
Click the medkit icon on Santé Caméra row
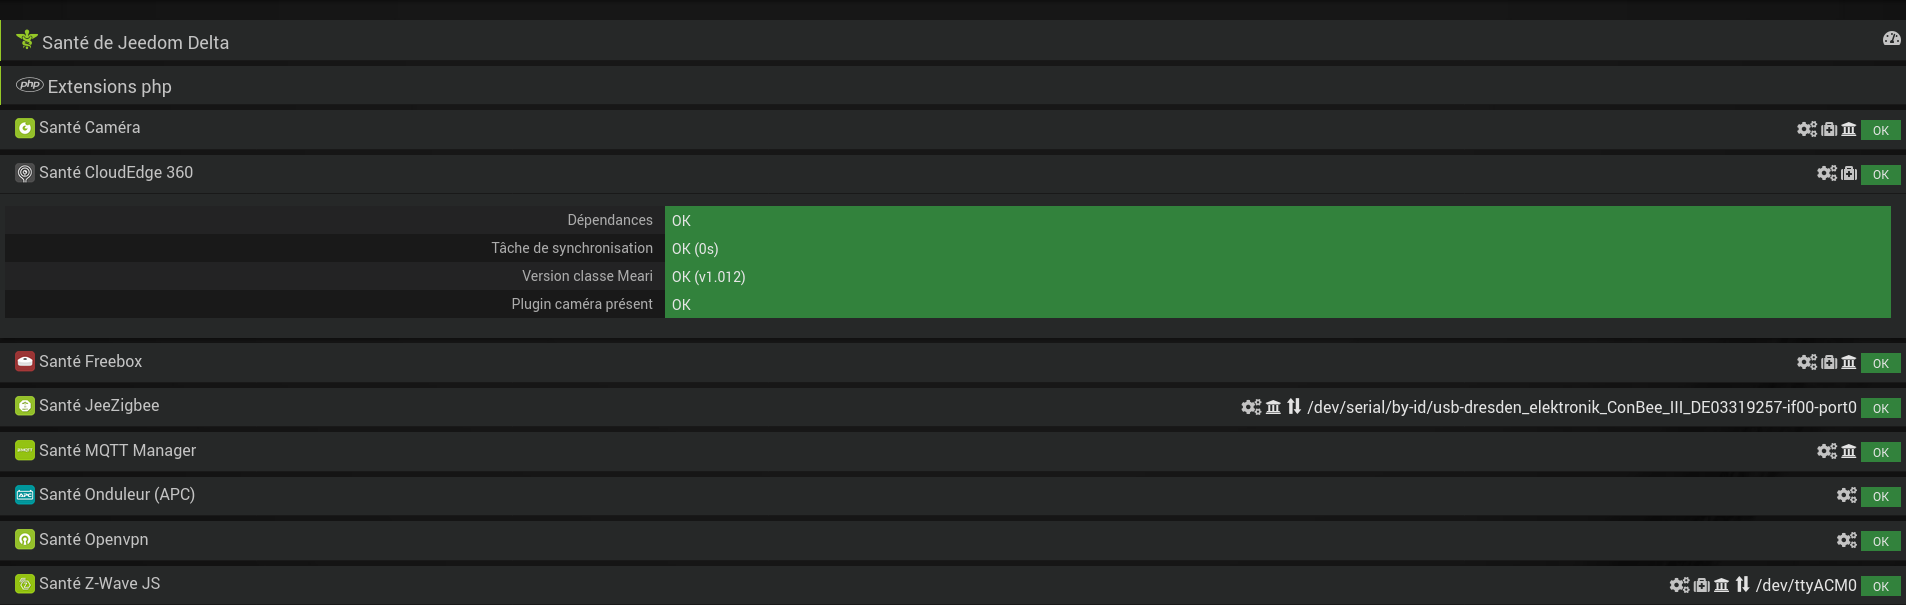tap(1829, 129)
